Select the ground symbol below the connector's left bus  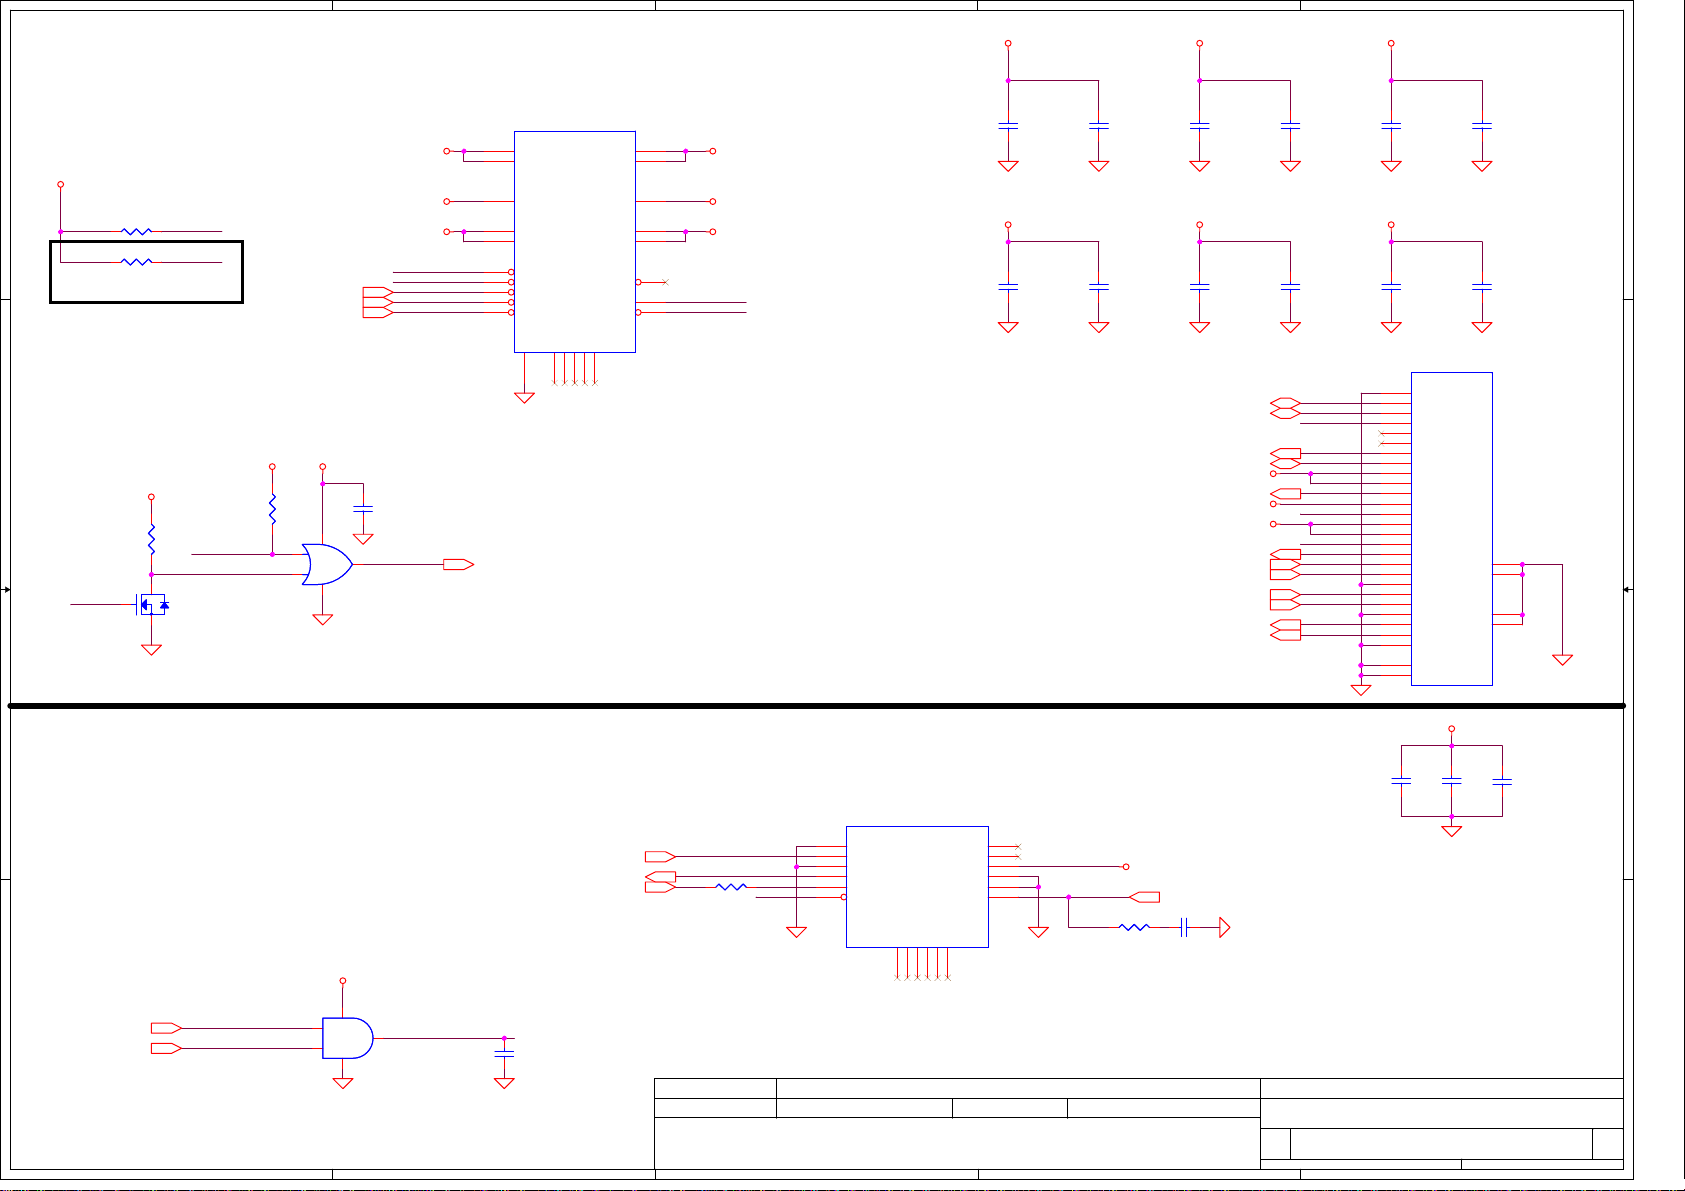(1361, 690)
